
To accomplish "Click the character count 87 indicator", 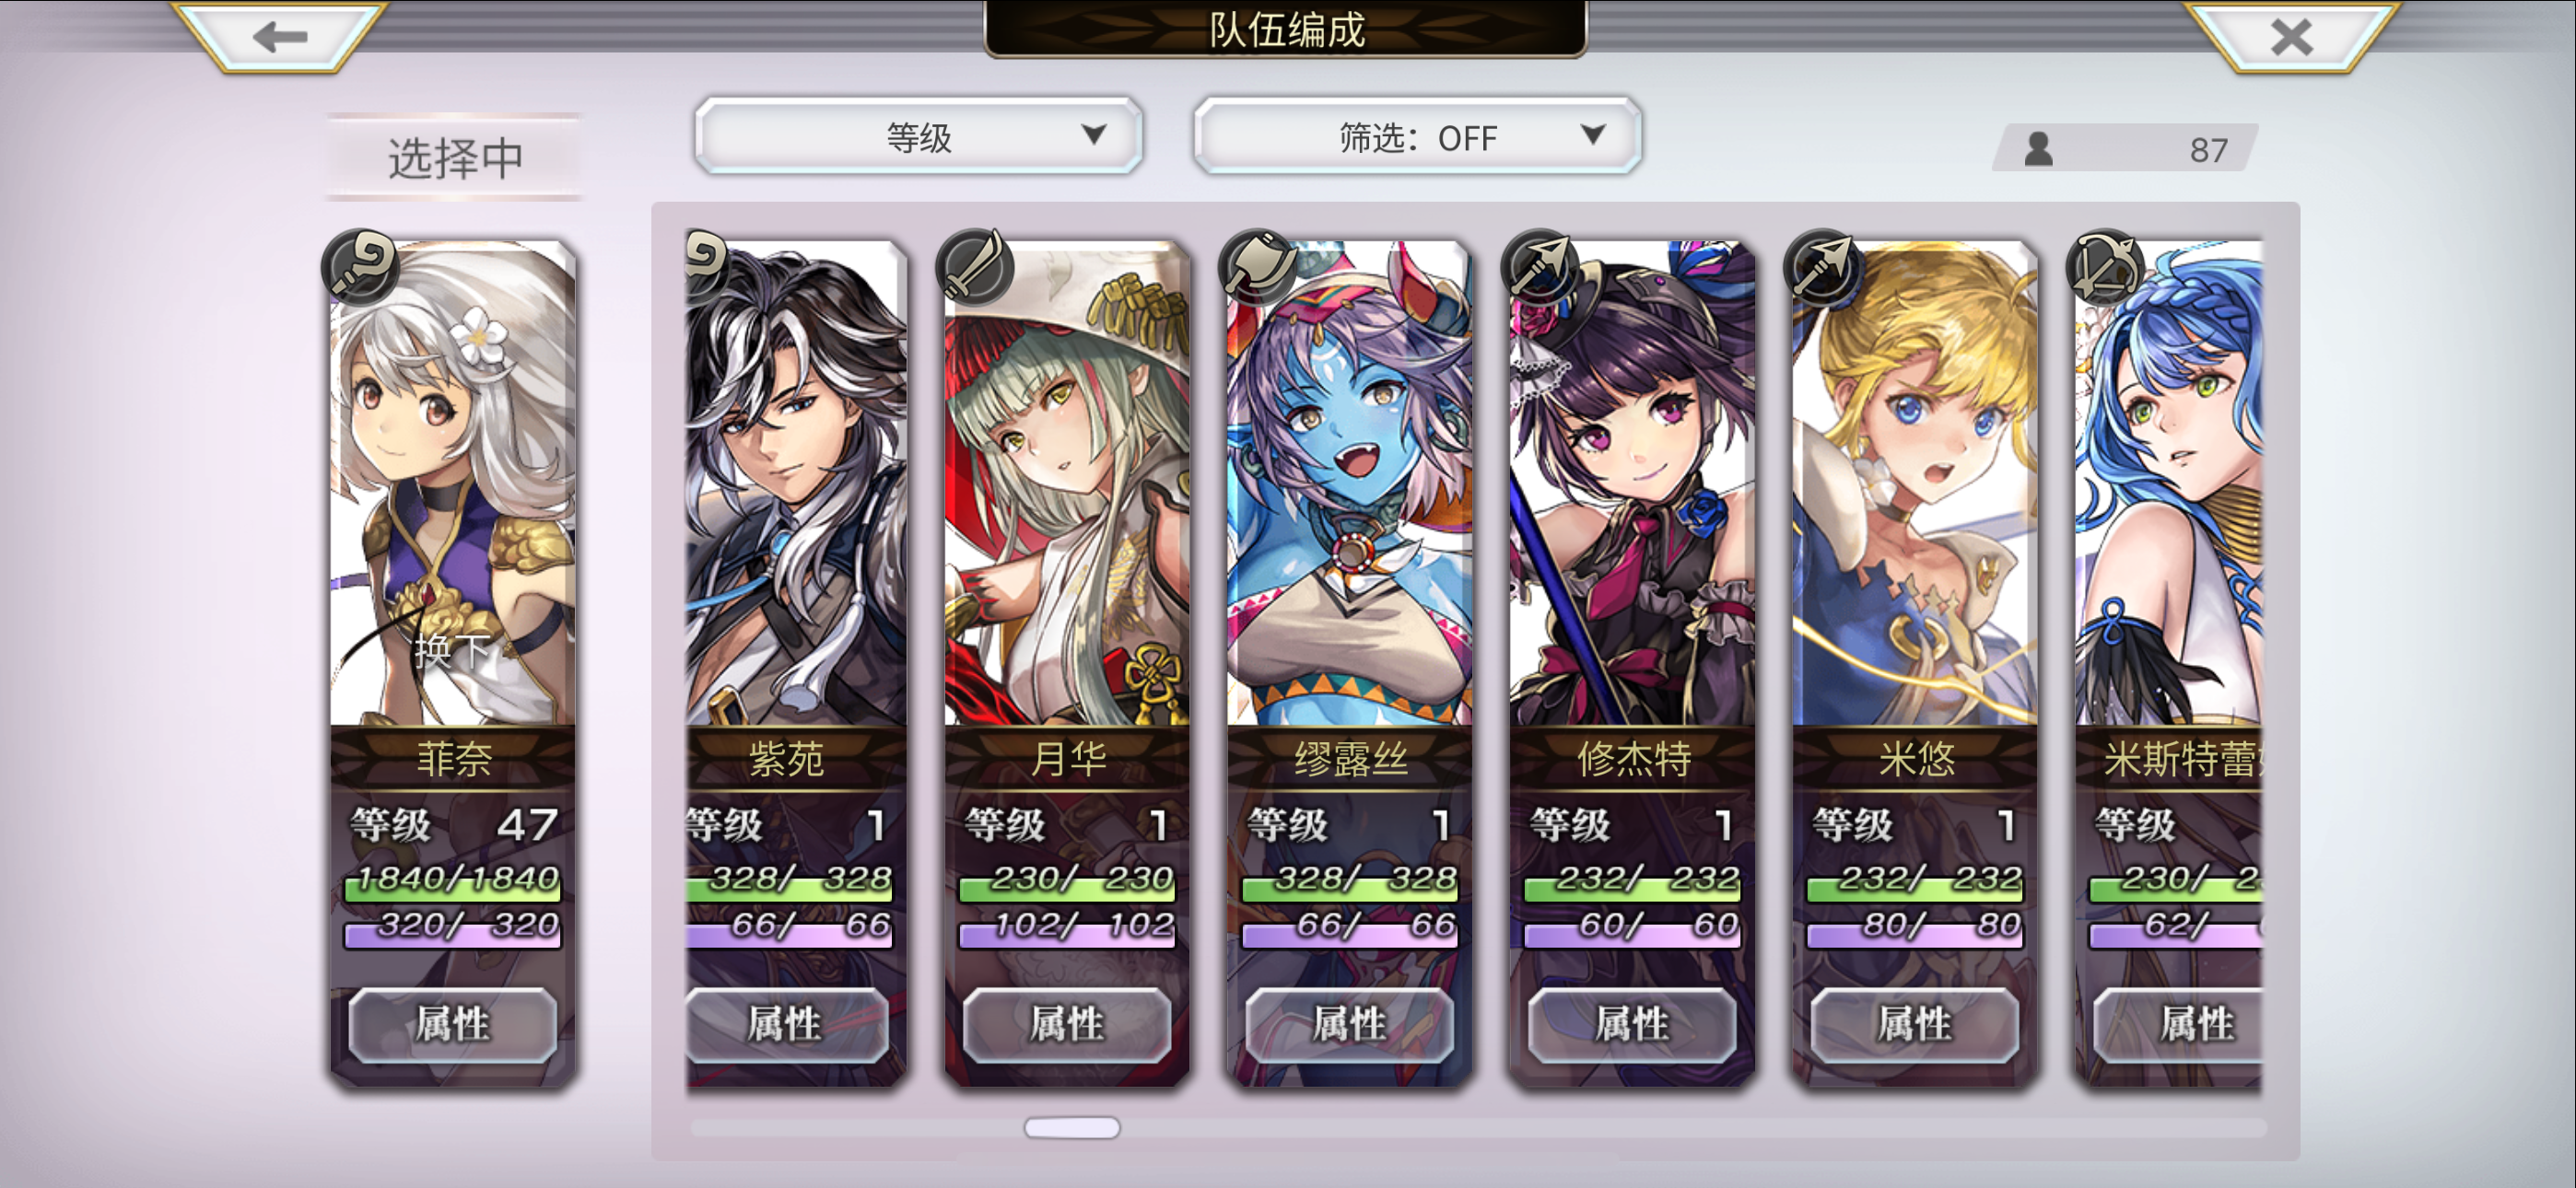I will click(x=2125, y=149).
